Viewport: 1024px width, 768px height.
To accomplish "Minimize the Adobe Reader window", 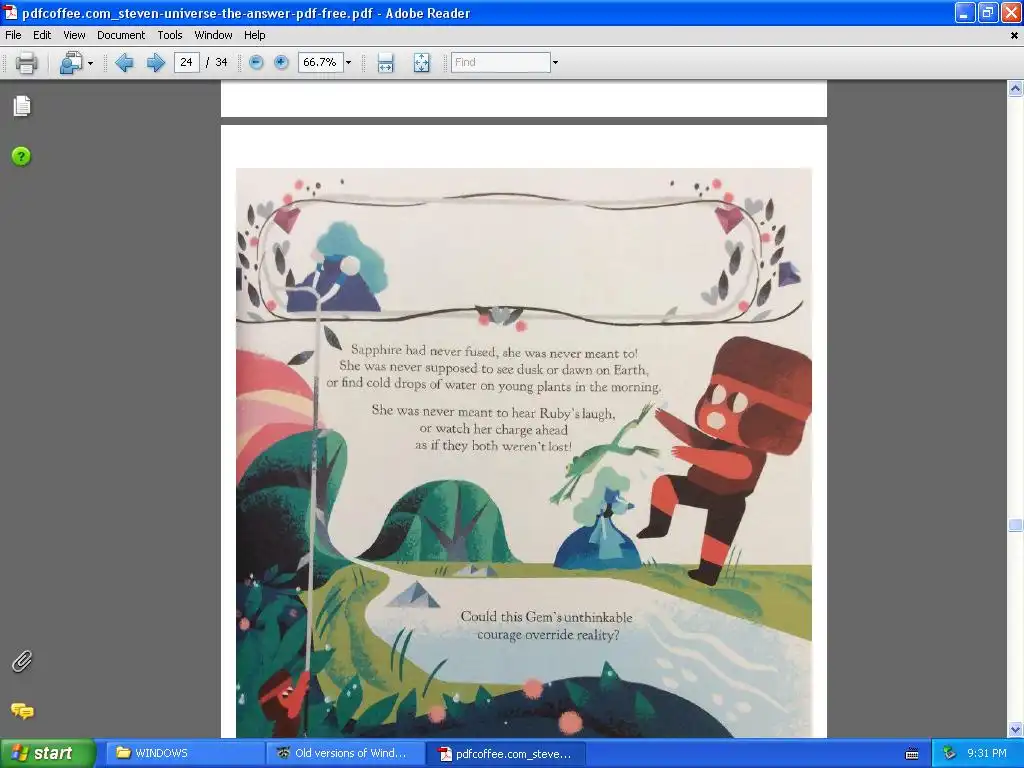I will pos(965,12).
